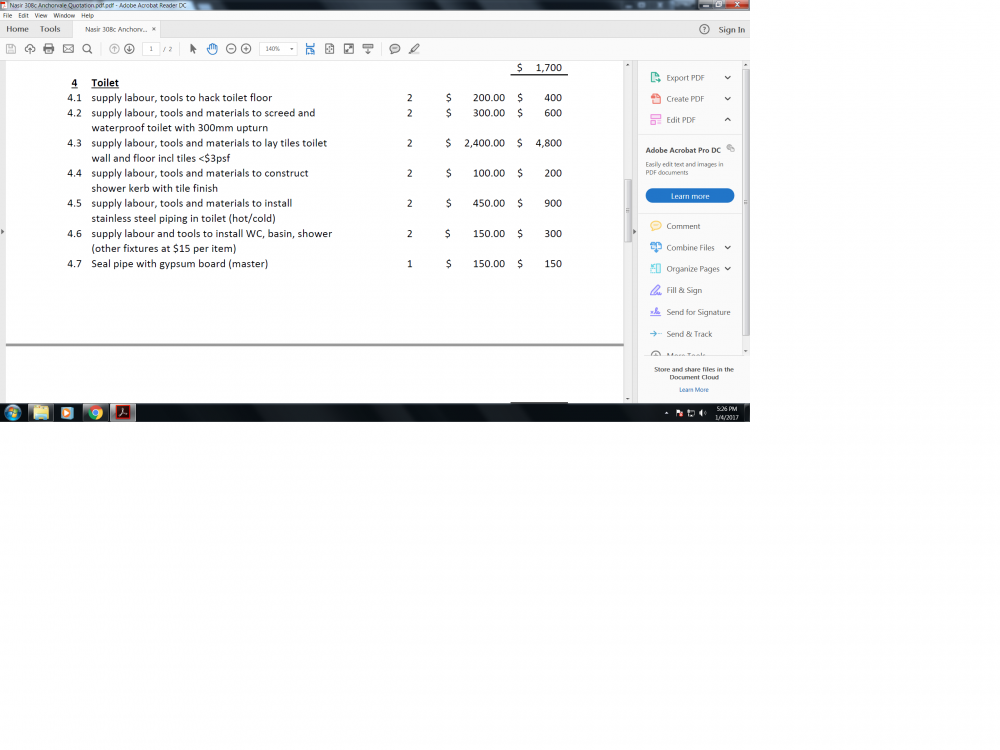The width and height of the screenshot is (1000, 750).
Task: Click the page number field
Action: (151, 49)
